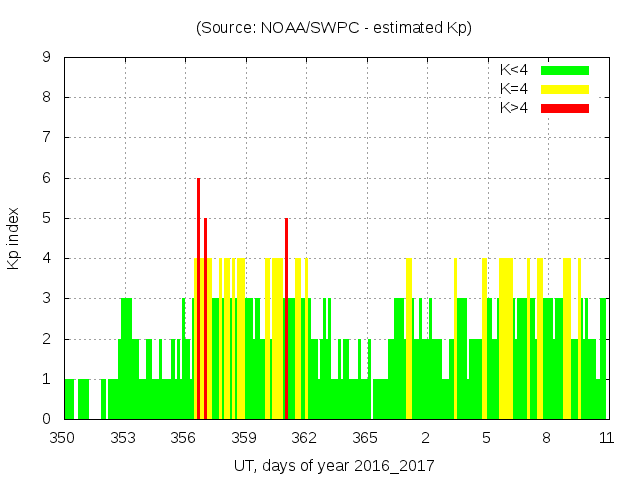Click the 0 label on the y-axis

[x=47, y=419]
